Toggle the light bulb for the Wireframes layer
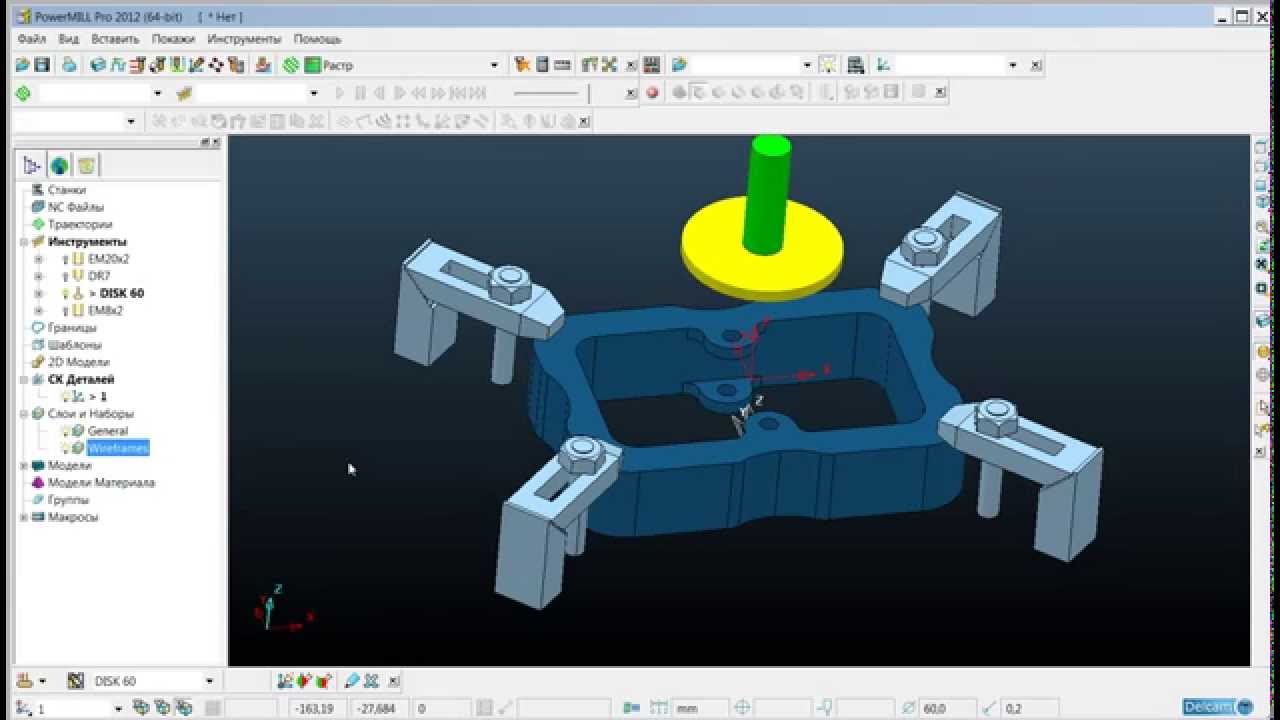The width and height of the screenshot is (1280, 720). [x=65, y=448]
